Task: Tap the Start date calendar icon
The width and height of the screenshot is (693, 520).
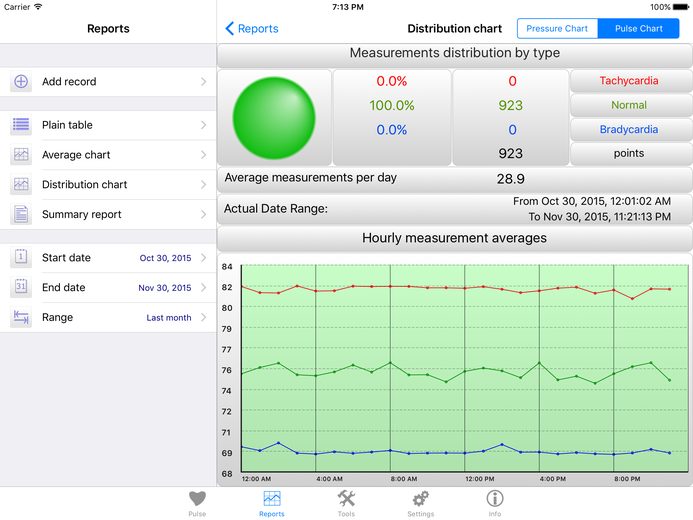Action: (x=21, y=258)
